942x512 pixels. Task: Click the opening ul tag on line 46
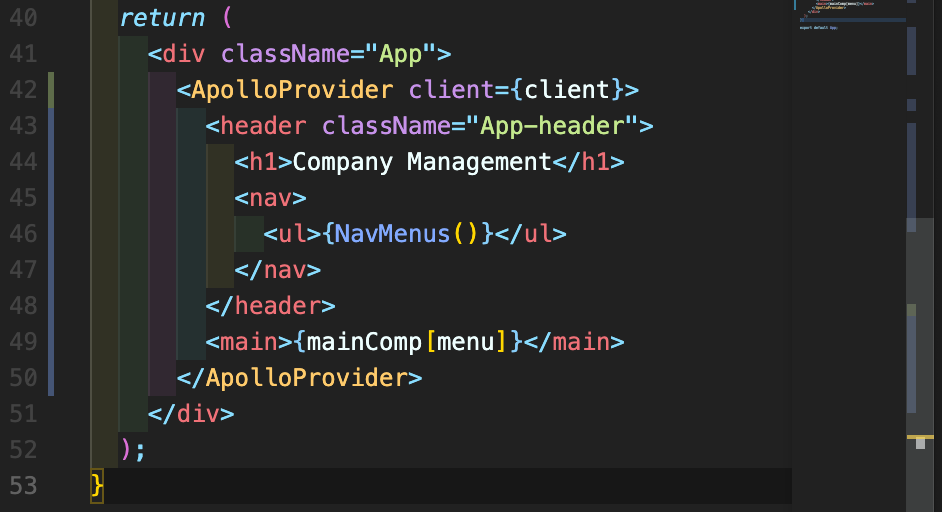click(x=293, y=234)
